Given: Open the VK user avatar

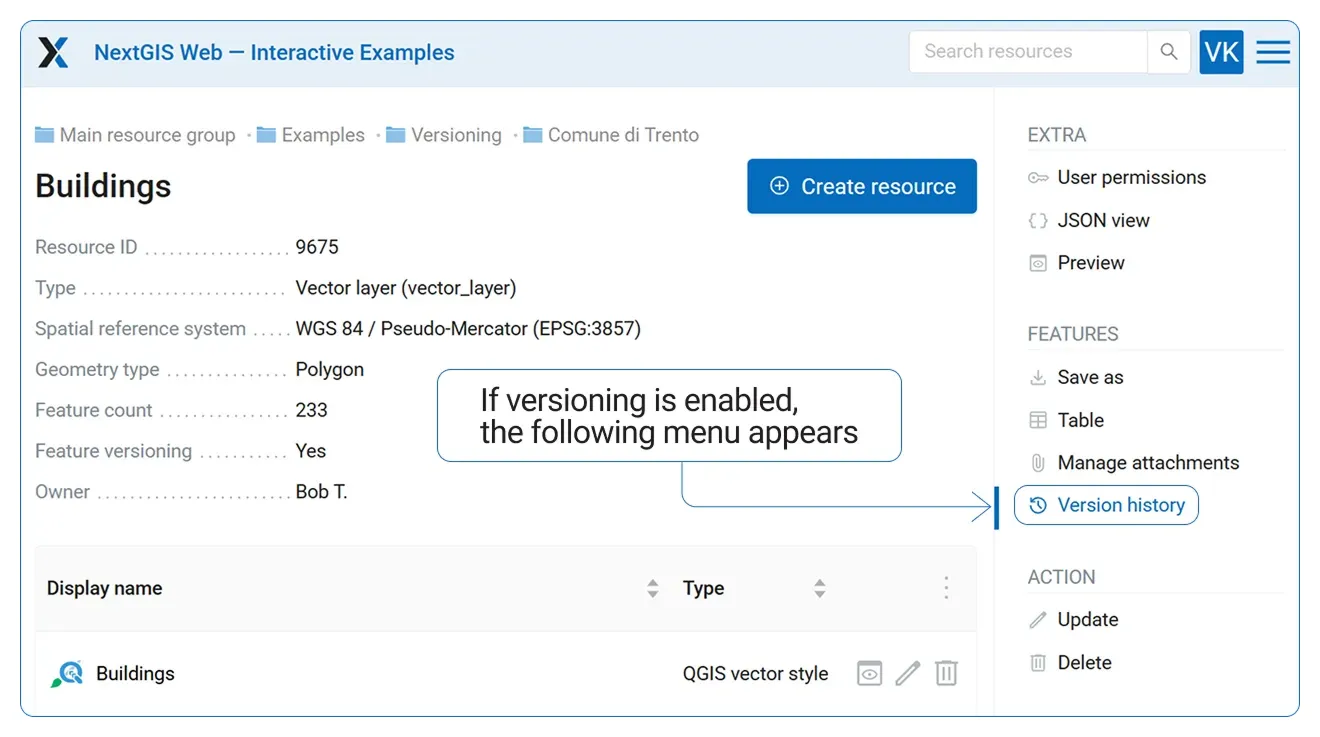Looking at the screenshot, I should point(1221,52).
